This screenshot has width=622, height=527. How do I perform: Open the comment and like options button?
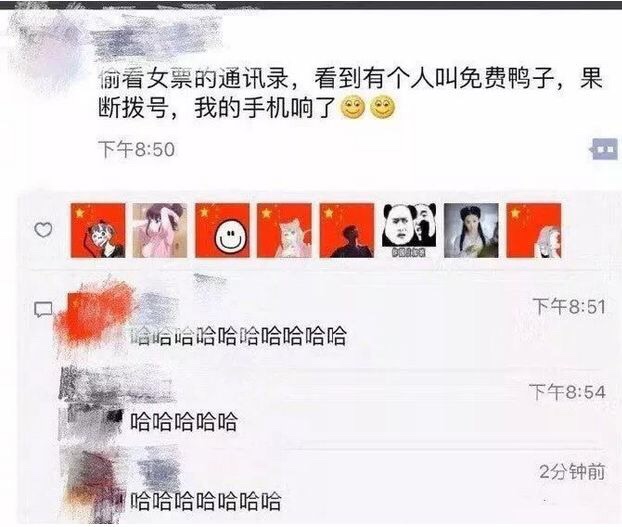604,149
